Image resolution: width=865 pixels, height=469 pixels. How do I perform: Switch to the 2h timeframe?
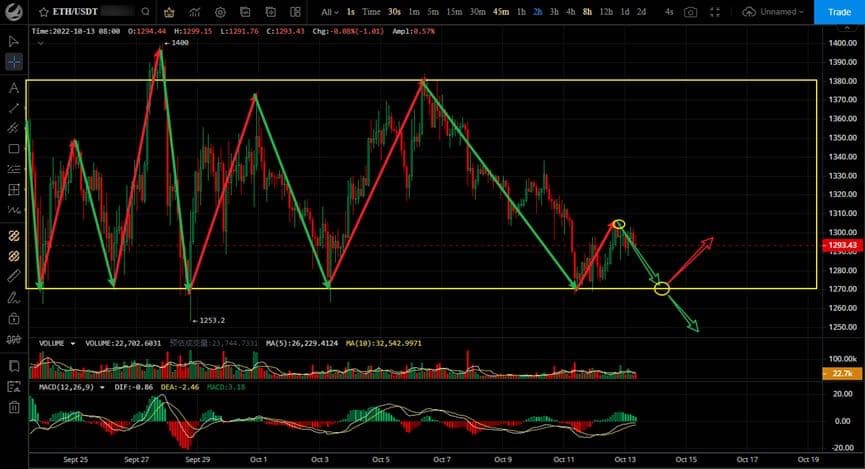pyautogui.click(x=538, y=12)
